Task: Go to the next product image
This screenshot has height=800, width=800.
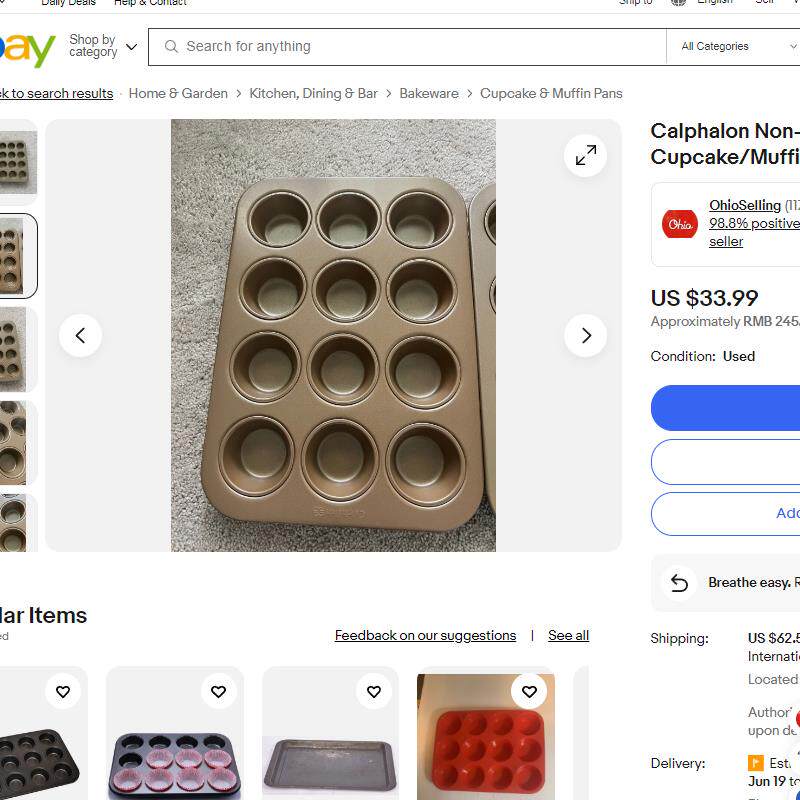Action: 586,336
